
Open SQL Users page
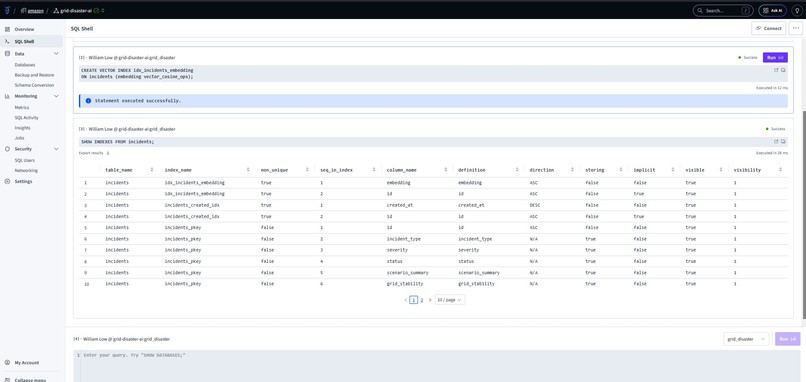coord(25,160)
